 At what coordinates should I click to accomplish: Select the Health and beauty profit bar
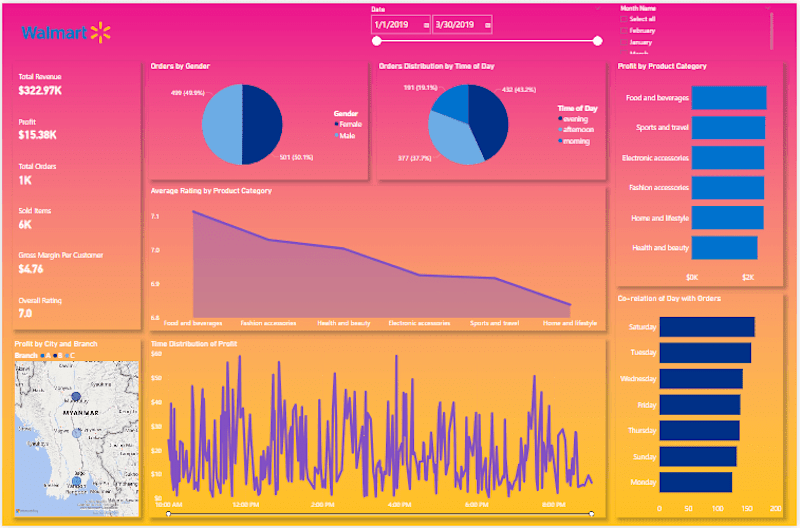coord(724,248)
